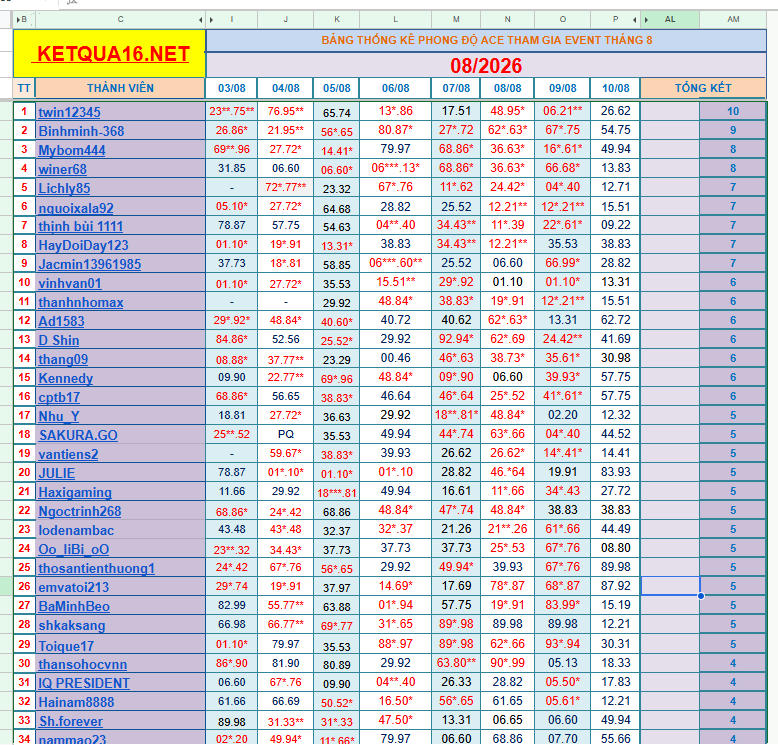The image size is (778, 745).
Task: Open twin12345 member link
Action: coord(69,112)
